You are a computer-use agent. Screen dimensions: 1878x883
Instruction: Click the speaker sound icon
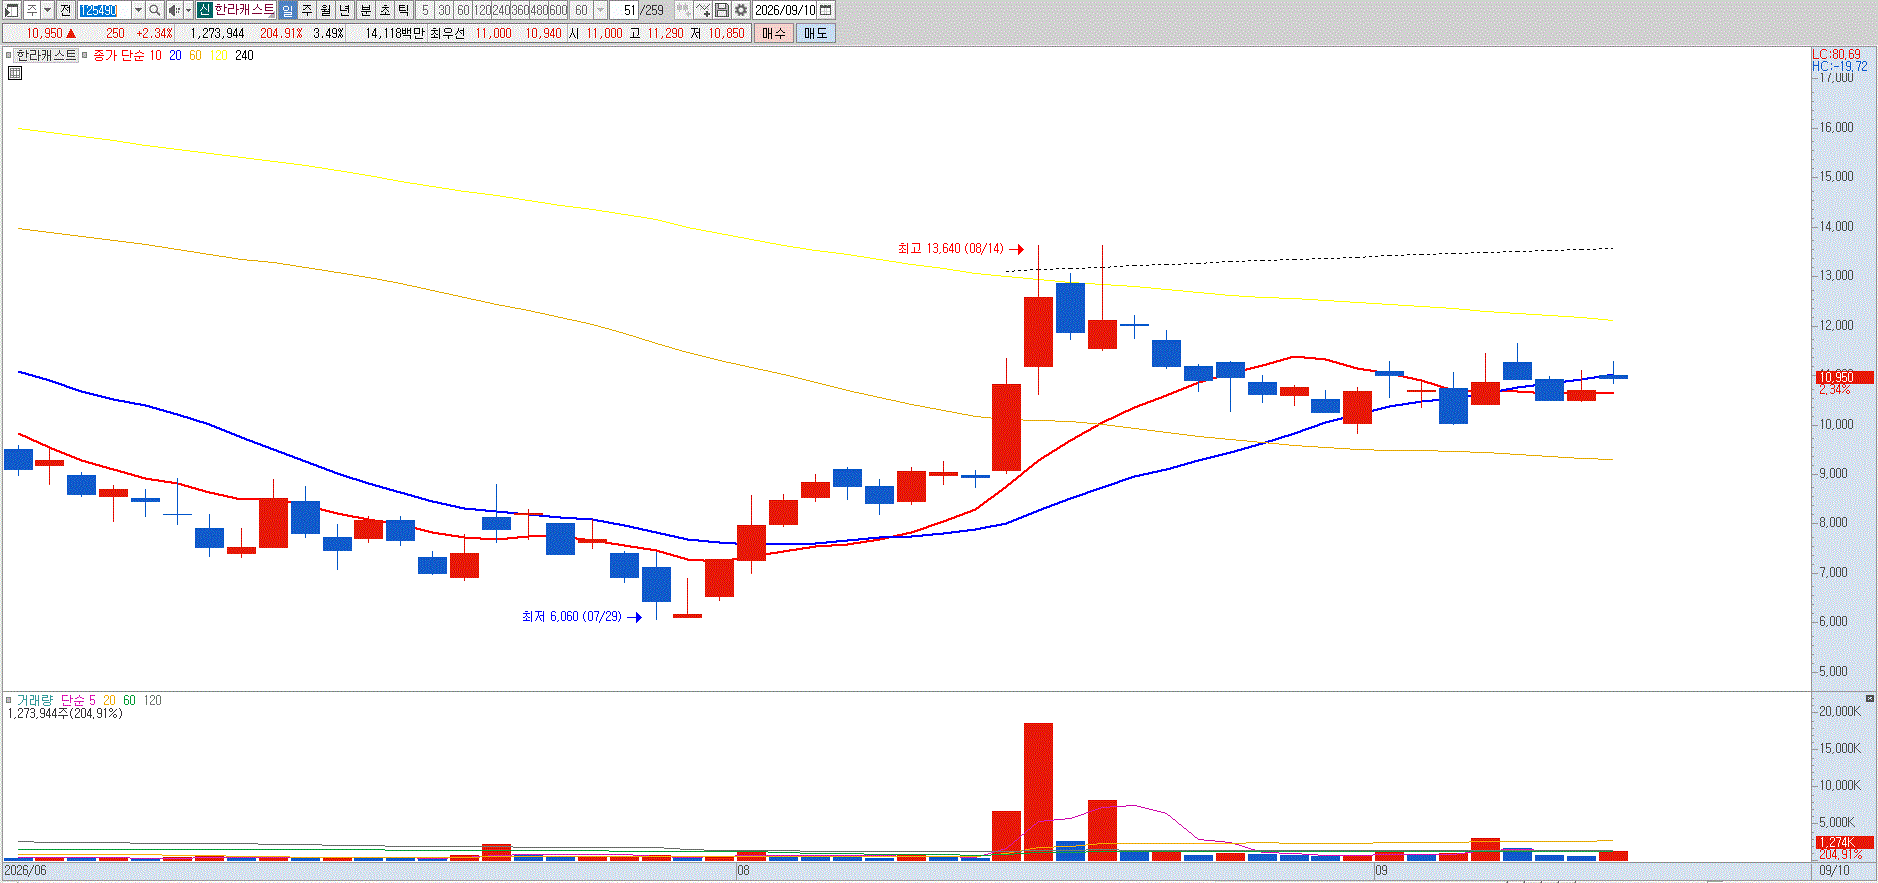click(174, 10)
